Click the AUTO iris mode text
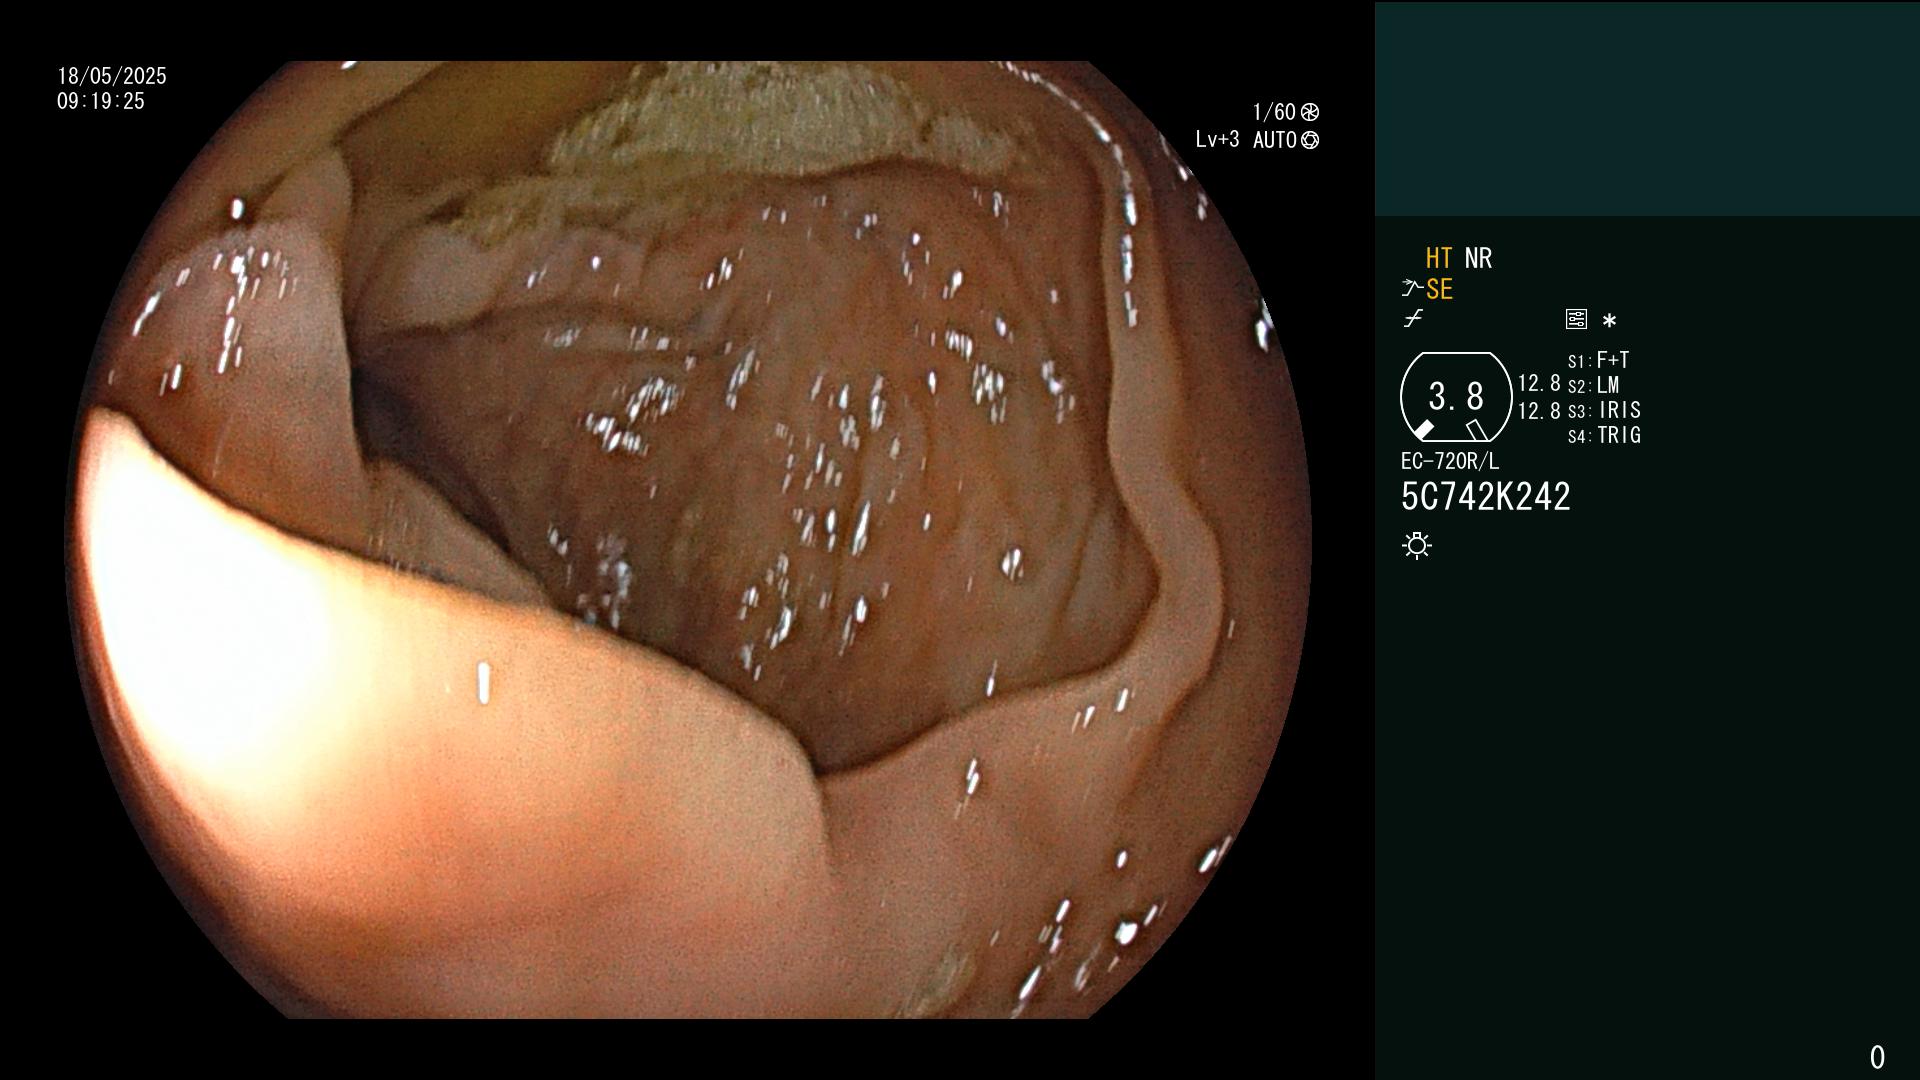 pyautogui.click(x=1275, y=140)
